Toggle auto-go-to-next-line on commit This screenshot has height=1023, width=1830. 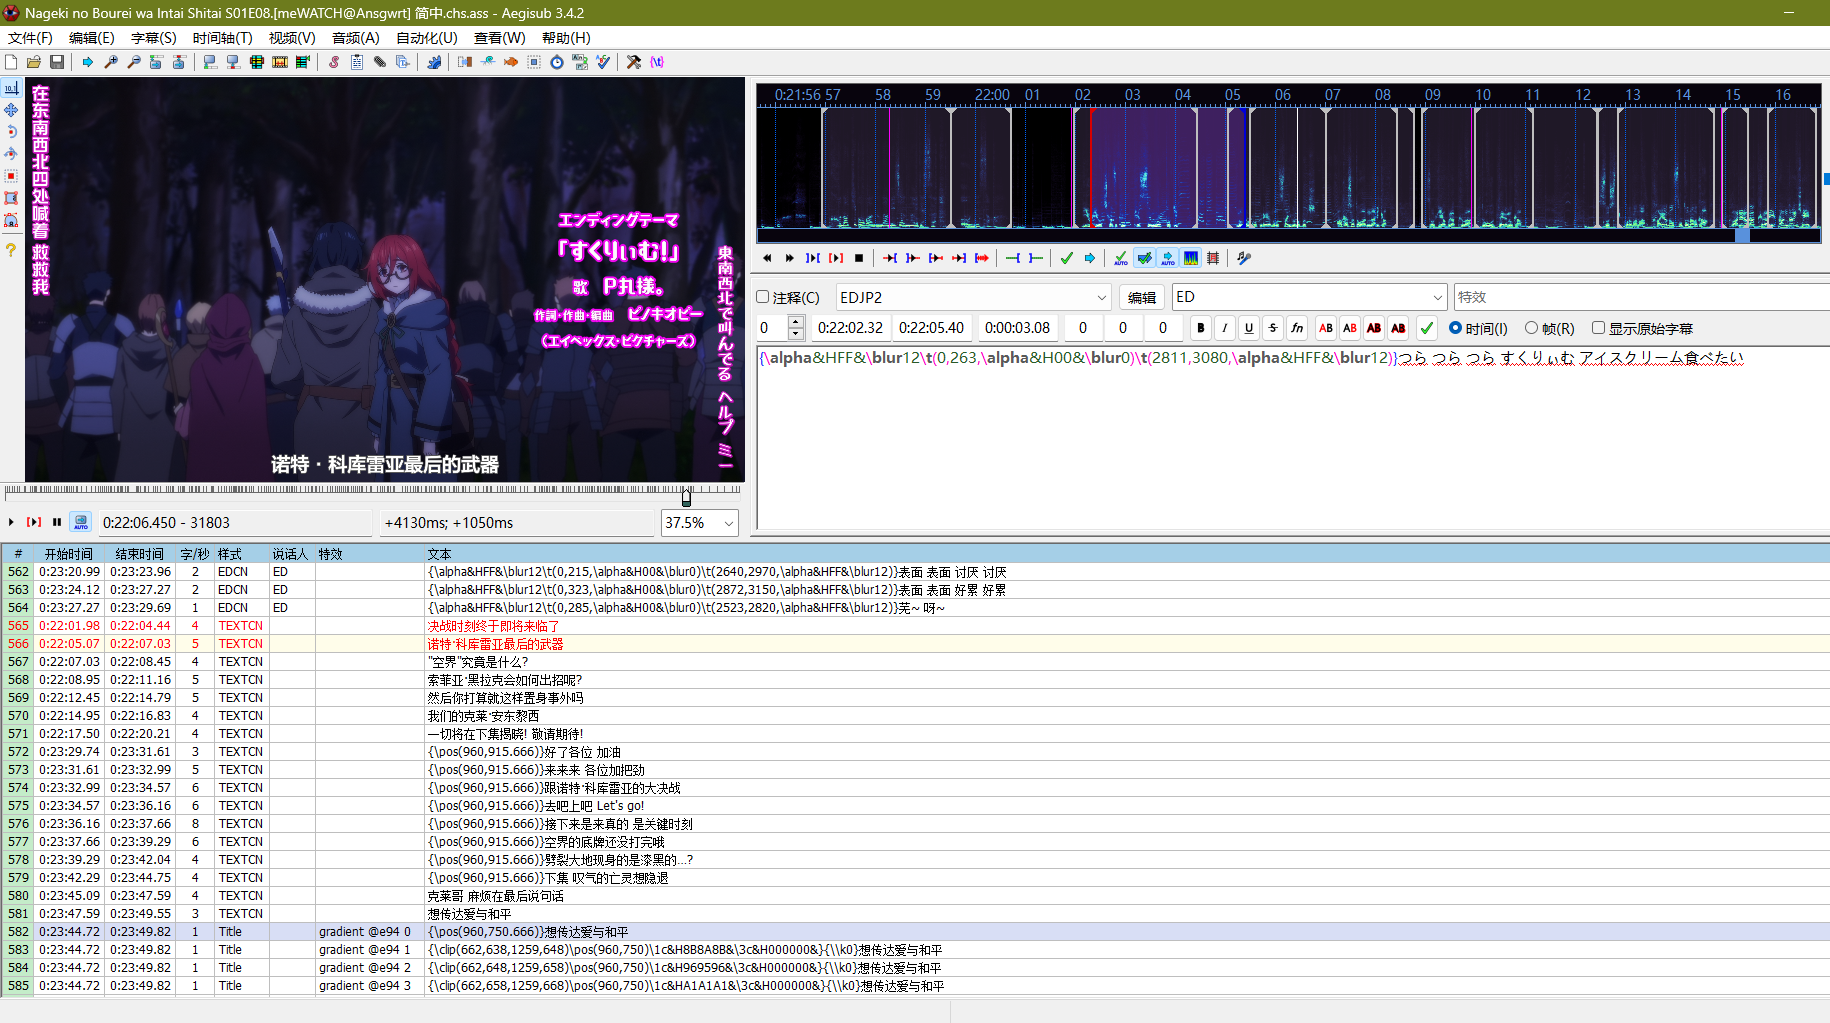[1144, 258]
